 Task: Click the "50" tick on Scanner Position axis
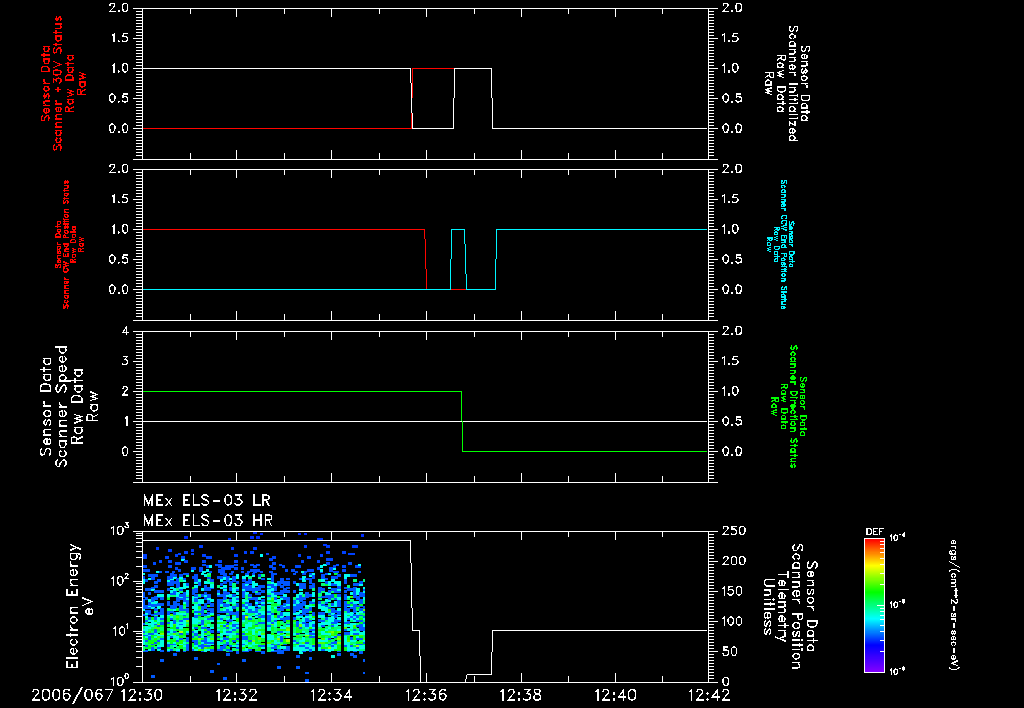[726, 652]
